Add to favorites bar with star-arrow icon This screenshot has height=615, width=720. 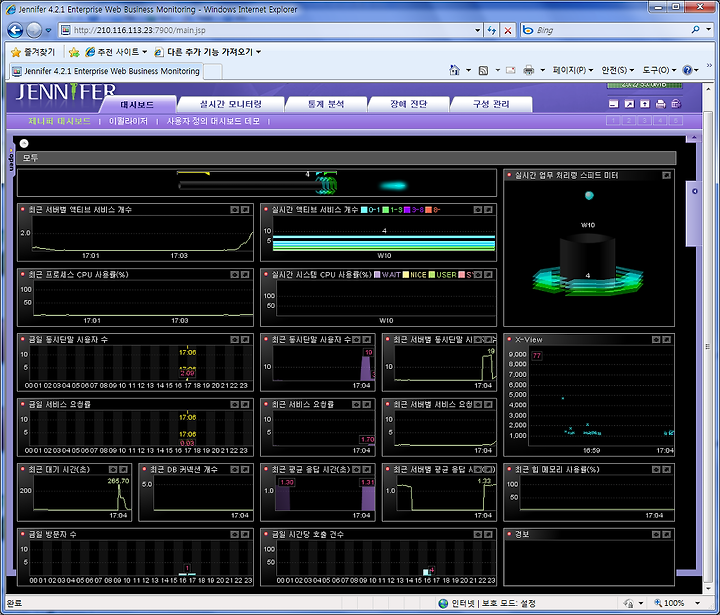(x=73, y=52)
